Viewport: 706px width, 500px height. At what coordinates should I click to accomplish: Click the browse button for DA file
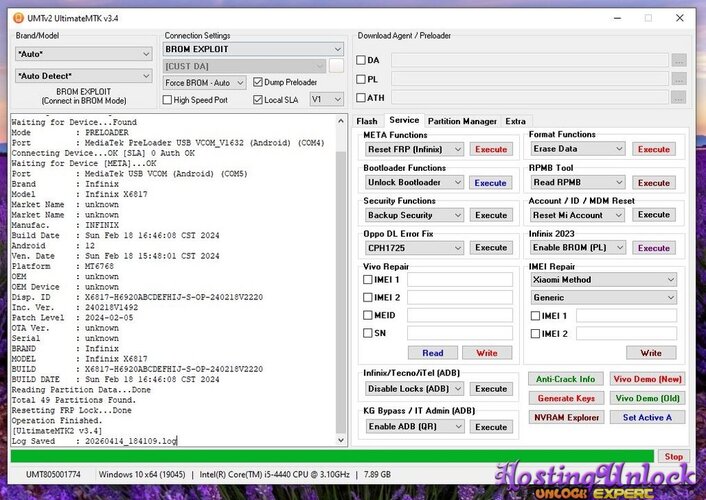[x=679, y=60]
